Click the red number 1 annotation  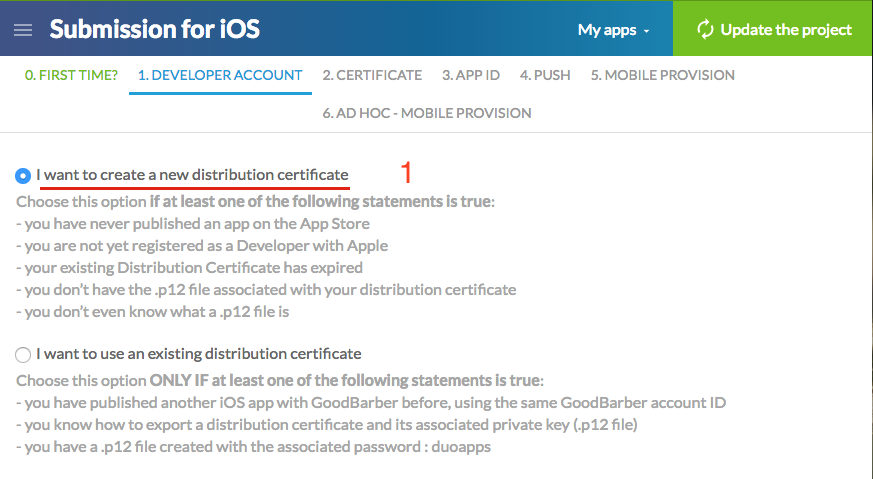click(x=406, y=173)
